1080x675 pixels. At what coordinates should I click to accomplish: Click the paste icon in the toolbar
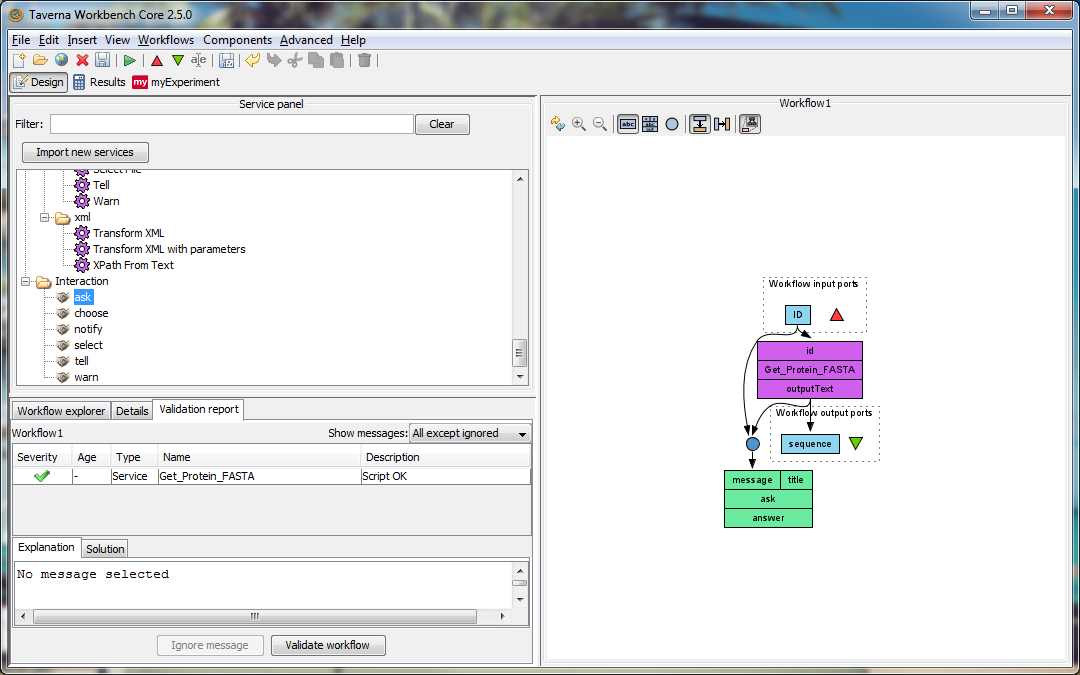point(337,61)
